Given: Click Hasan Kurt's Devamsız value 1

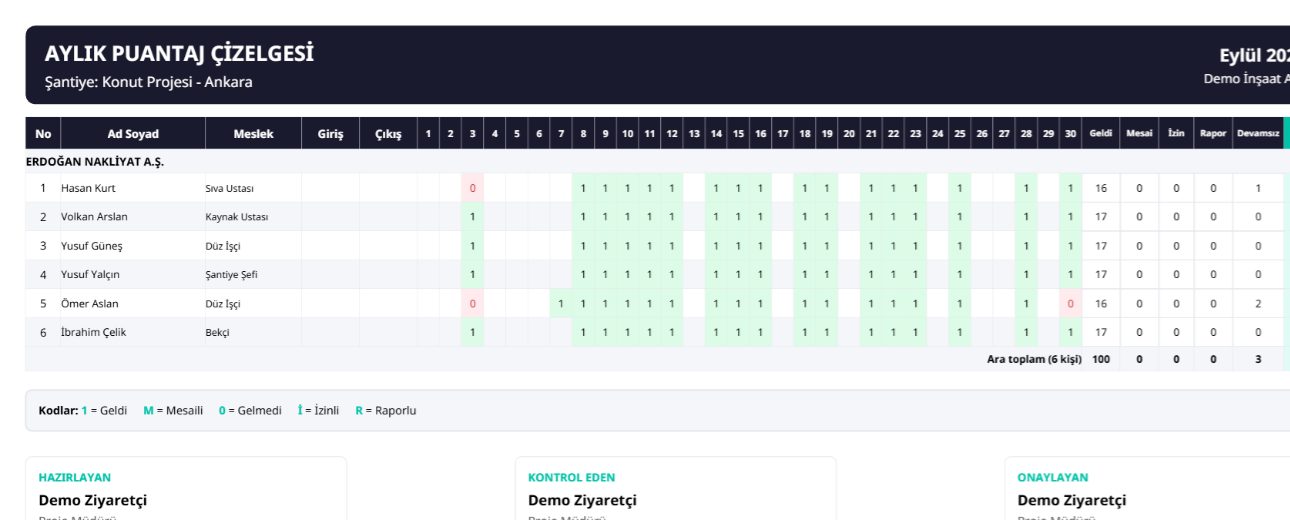Looking at the screenshot, I should [x=1258, y=188].
